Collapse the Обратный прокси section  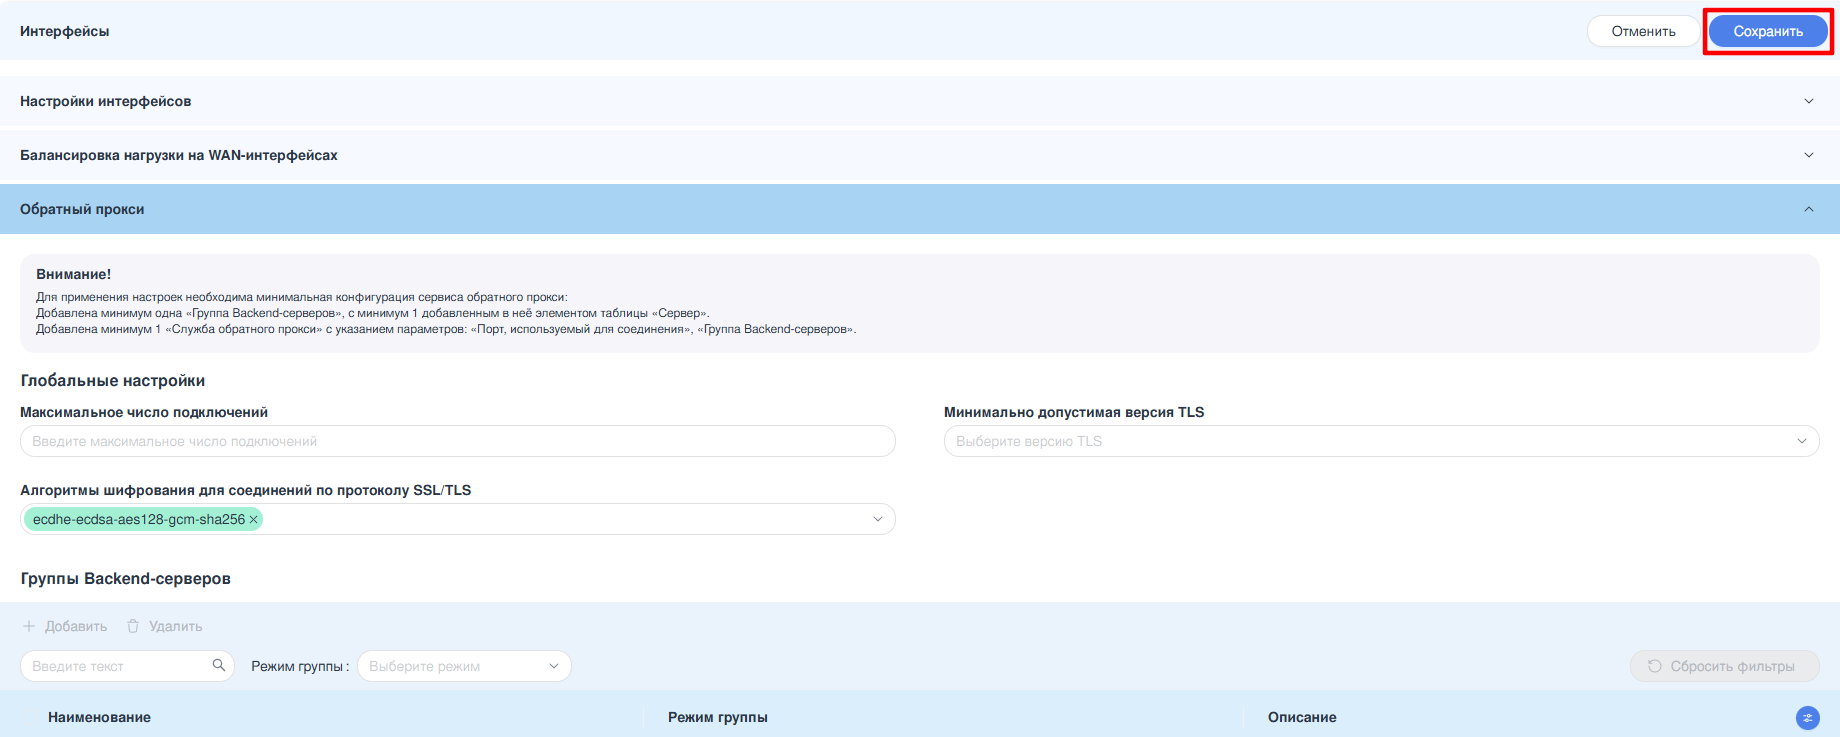[1808, 209]
